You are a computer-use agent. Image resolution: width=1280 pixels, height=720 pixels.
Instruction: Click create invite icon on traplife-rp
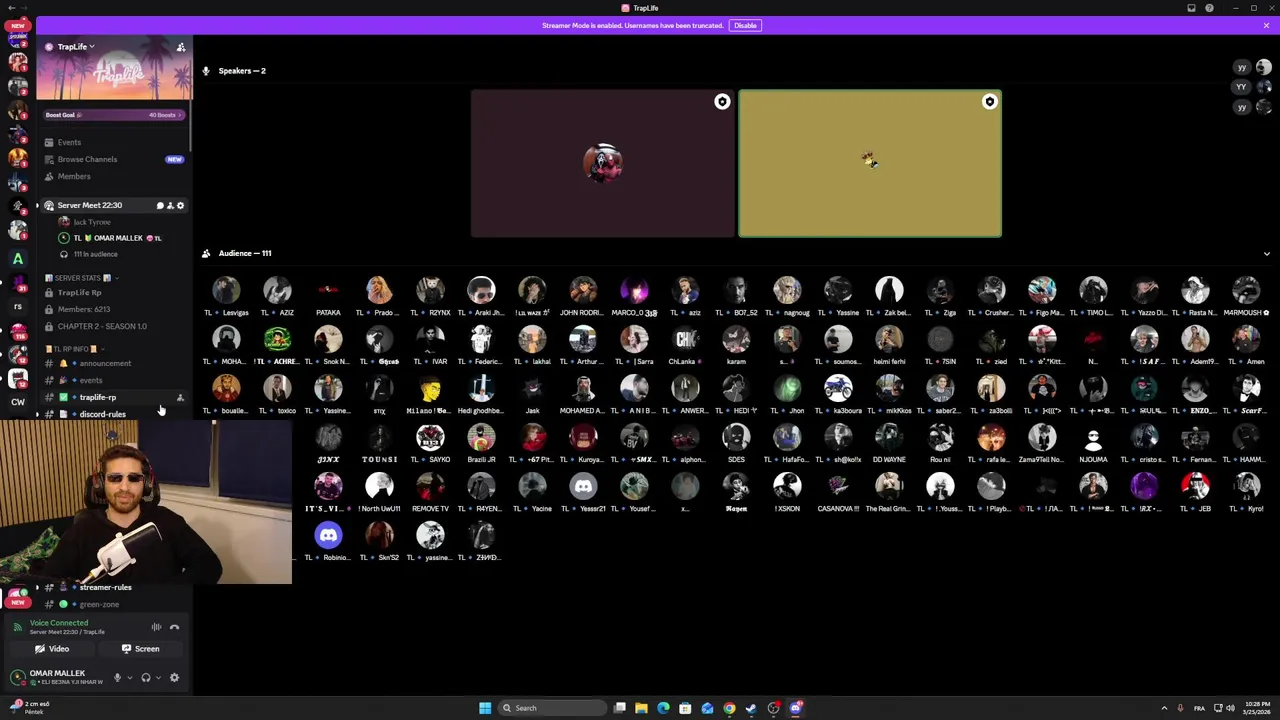[x=180, y=398]
